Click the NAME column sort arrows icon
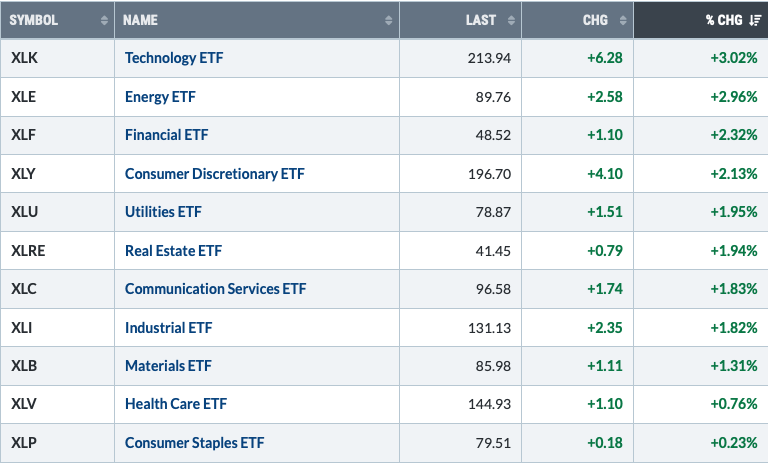The image size is (768, 464). click(388, 20)
